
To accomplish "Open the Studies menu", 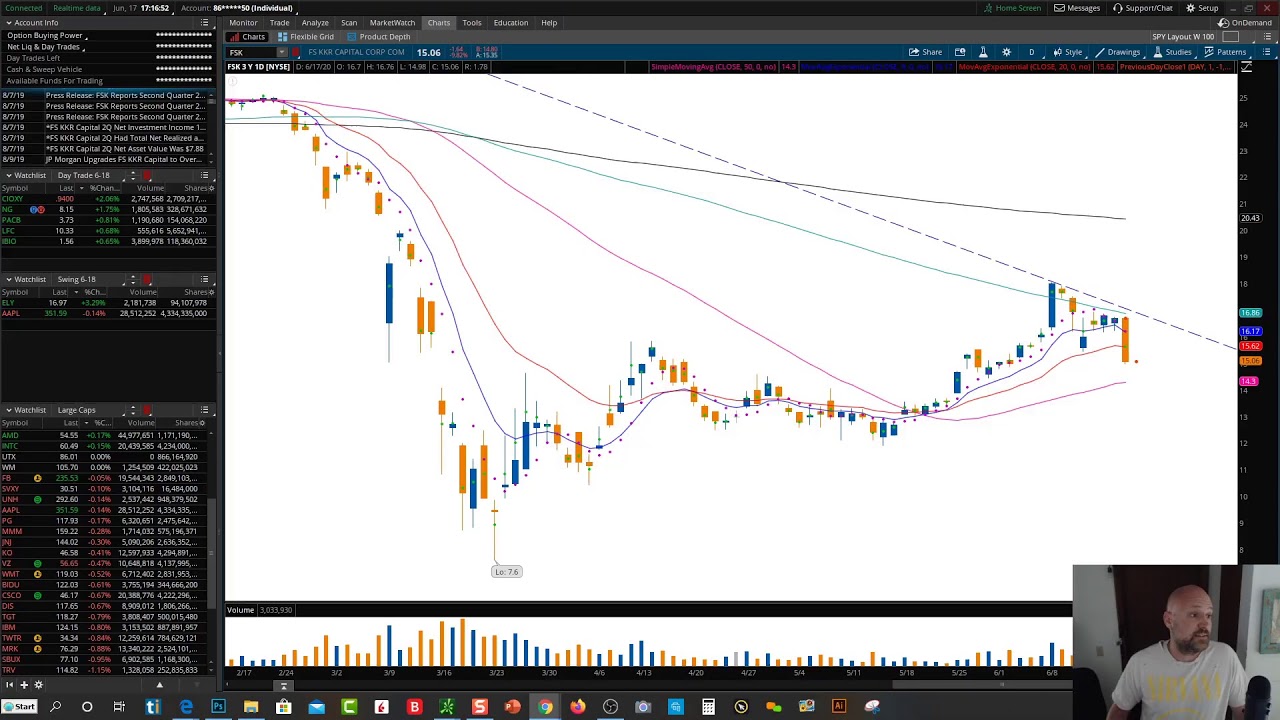I will click(1171, 52).
